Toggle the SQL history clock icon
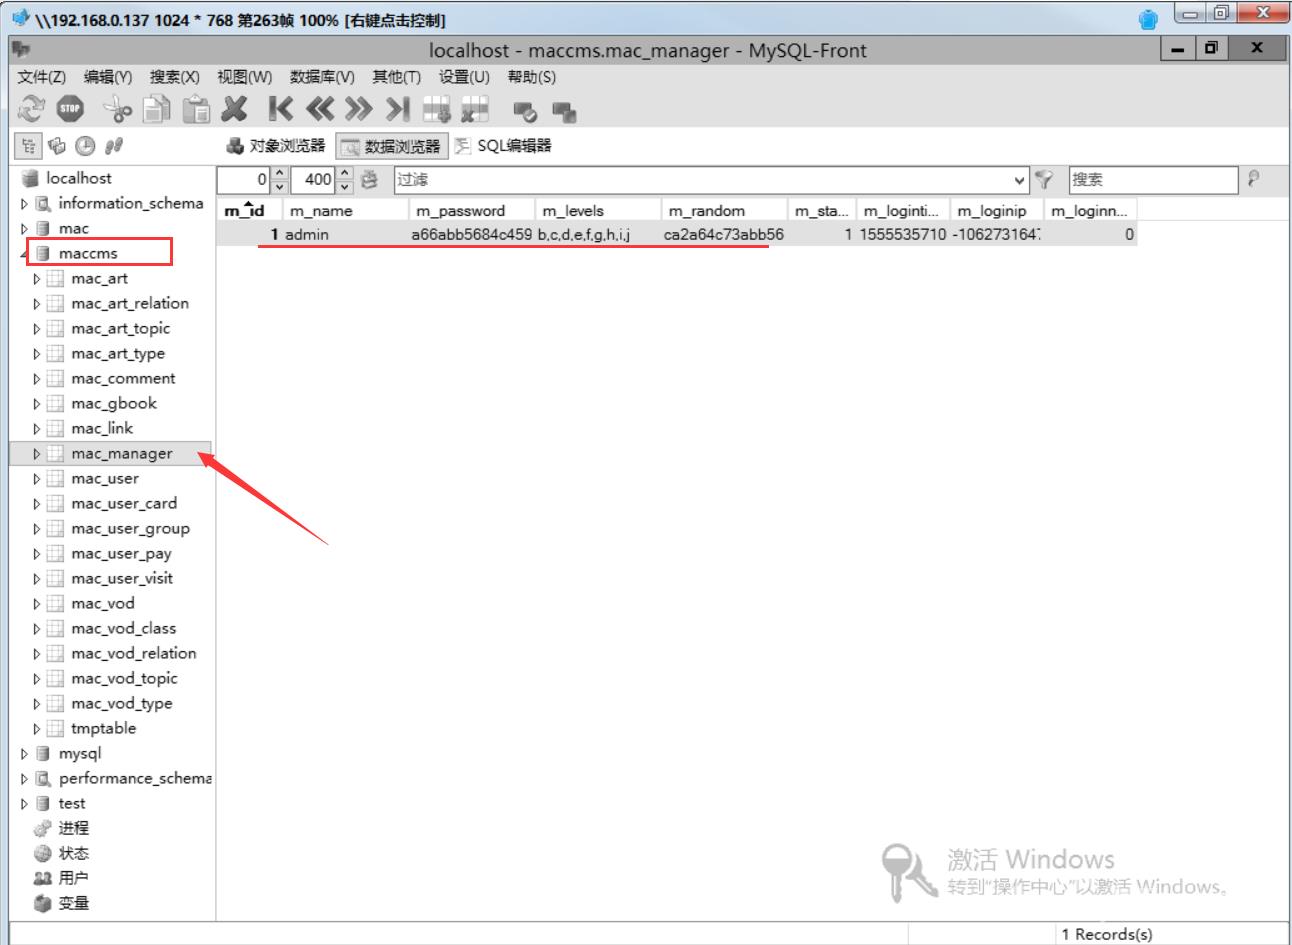 pos(85,147)
